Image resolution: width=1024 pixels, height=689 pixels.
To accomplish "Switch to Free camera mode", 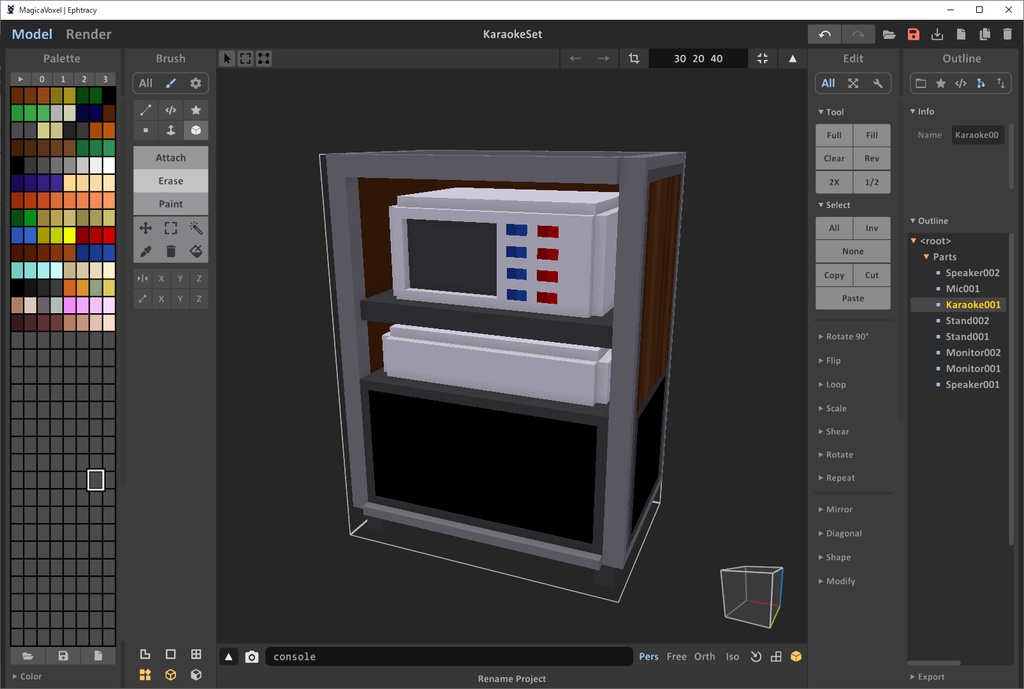I will pos(677,656).
